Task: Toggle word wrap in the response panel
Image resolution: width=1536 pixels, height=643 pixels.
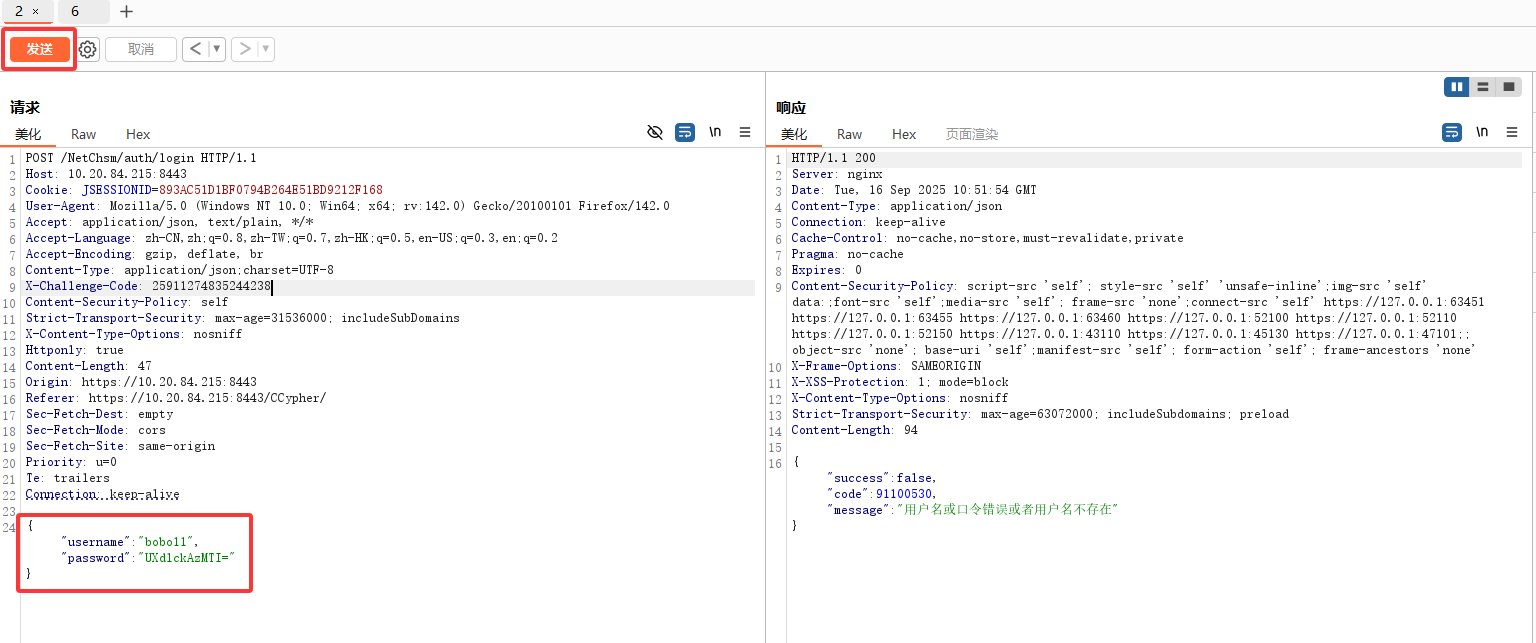Action: click(1452, 132)
